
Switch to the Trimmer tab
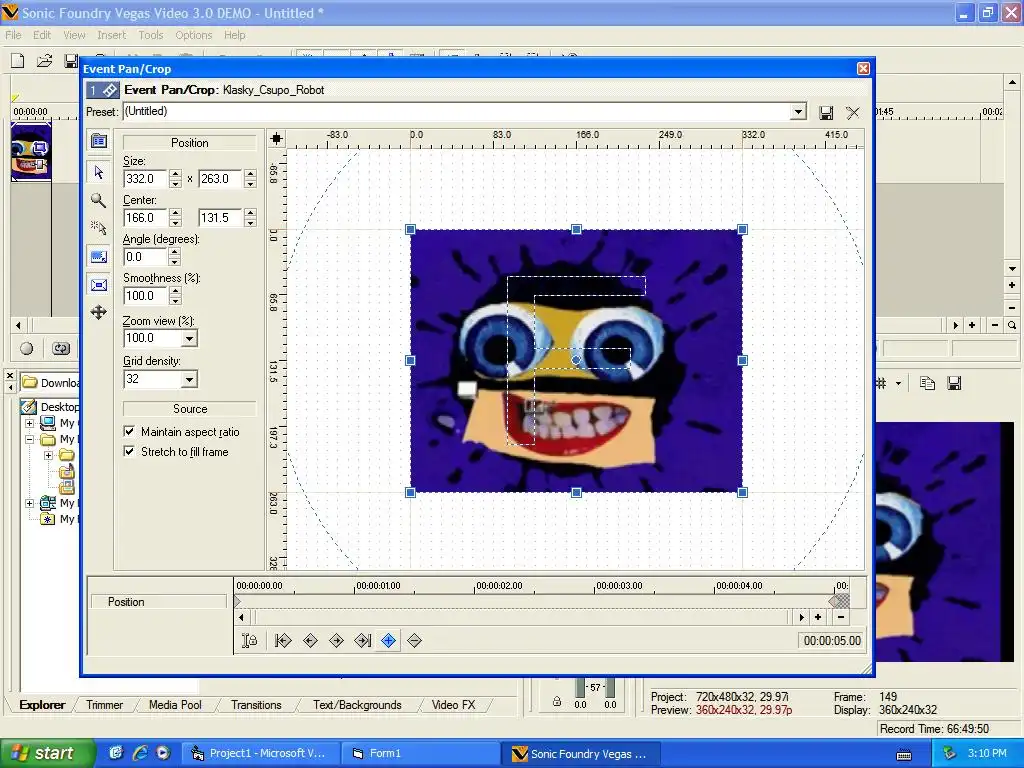point(104,705)
